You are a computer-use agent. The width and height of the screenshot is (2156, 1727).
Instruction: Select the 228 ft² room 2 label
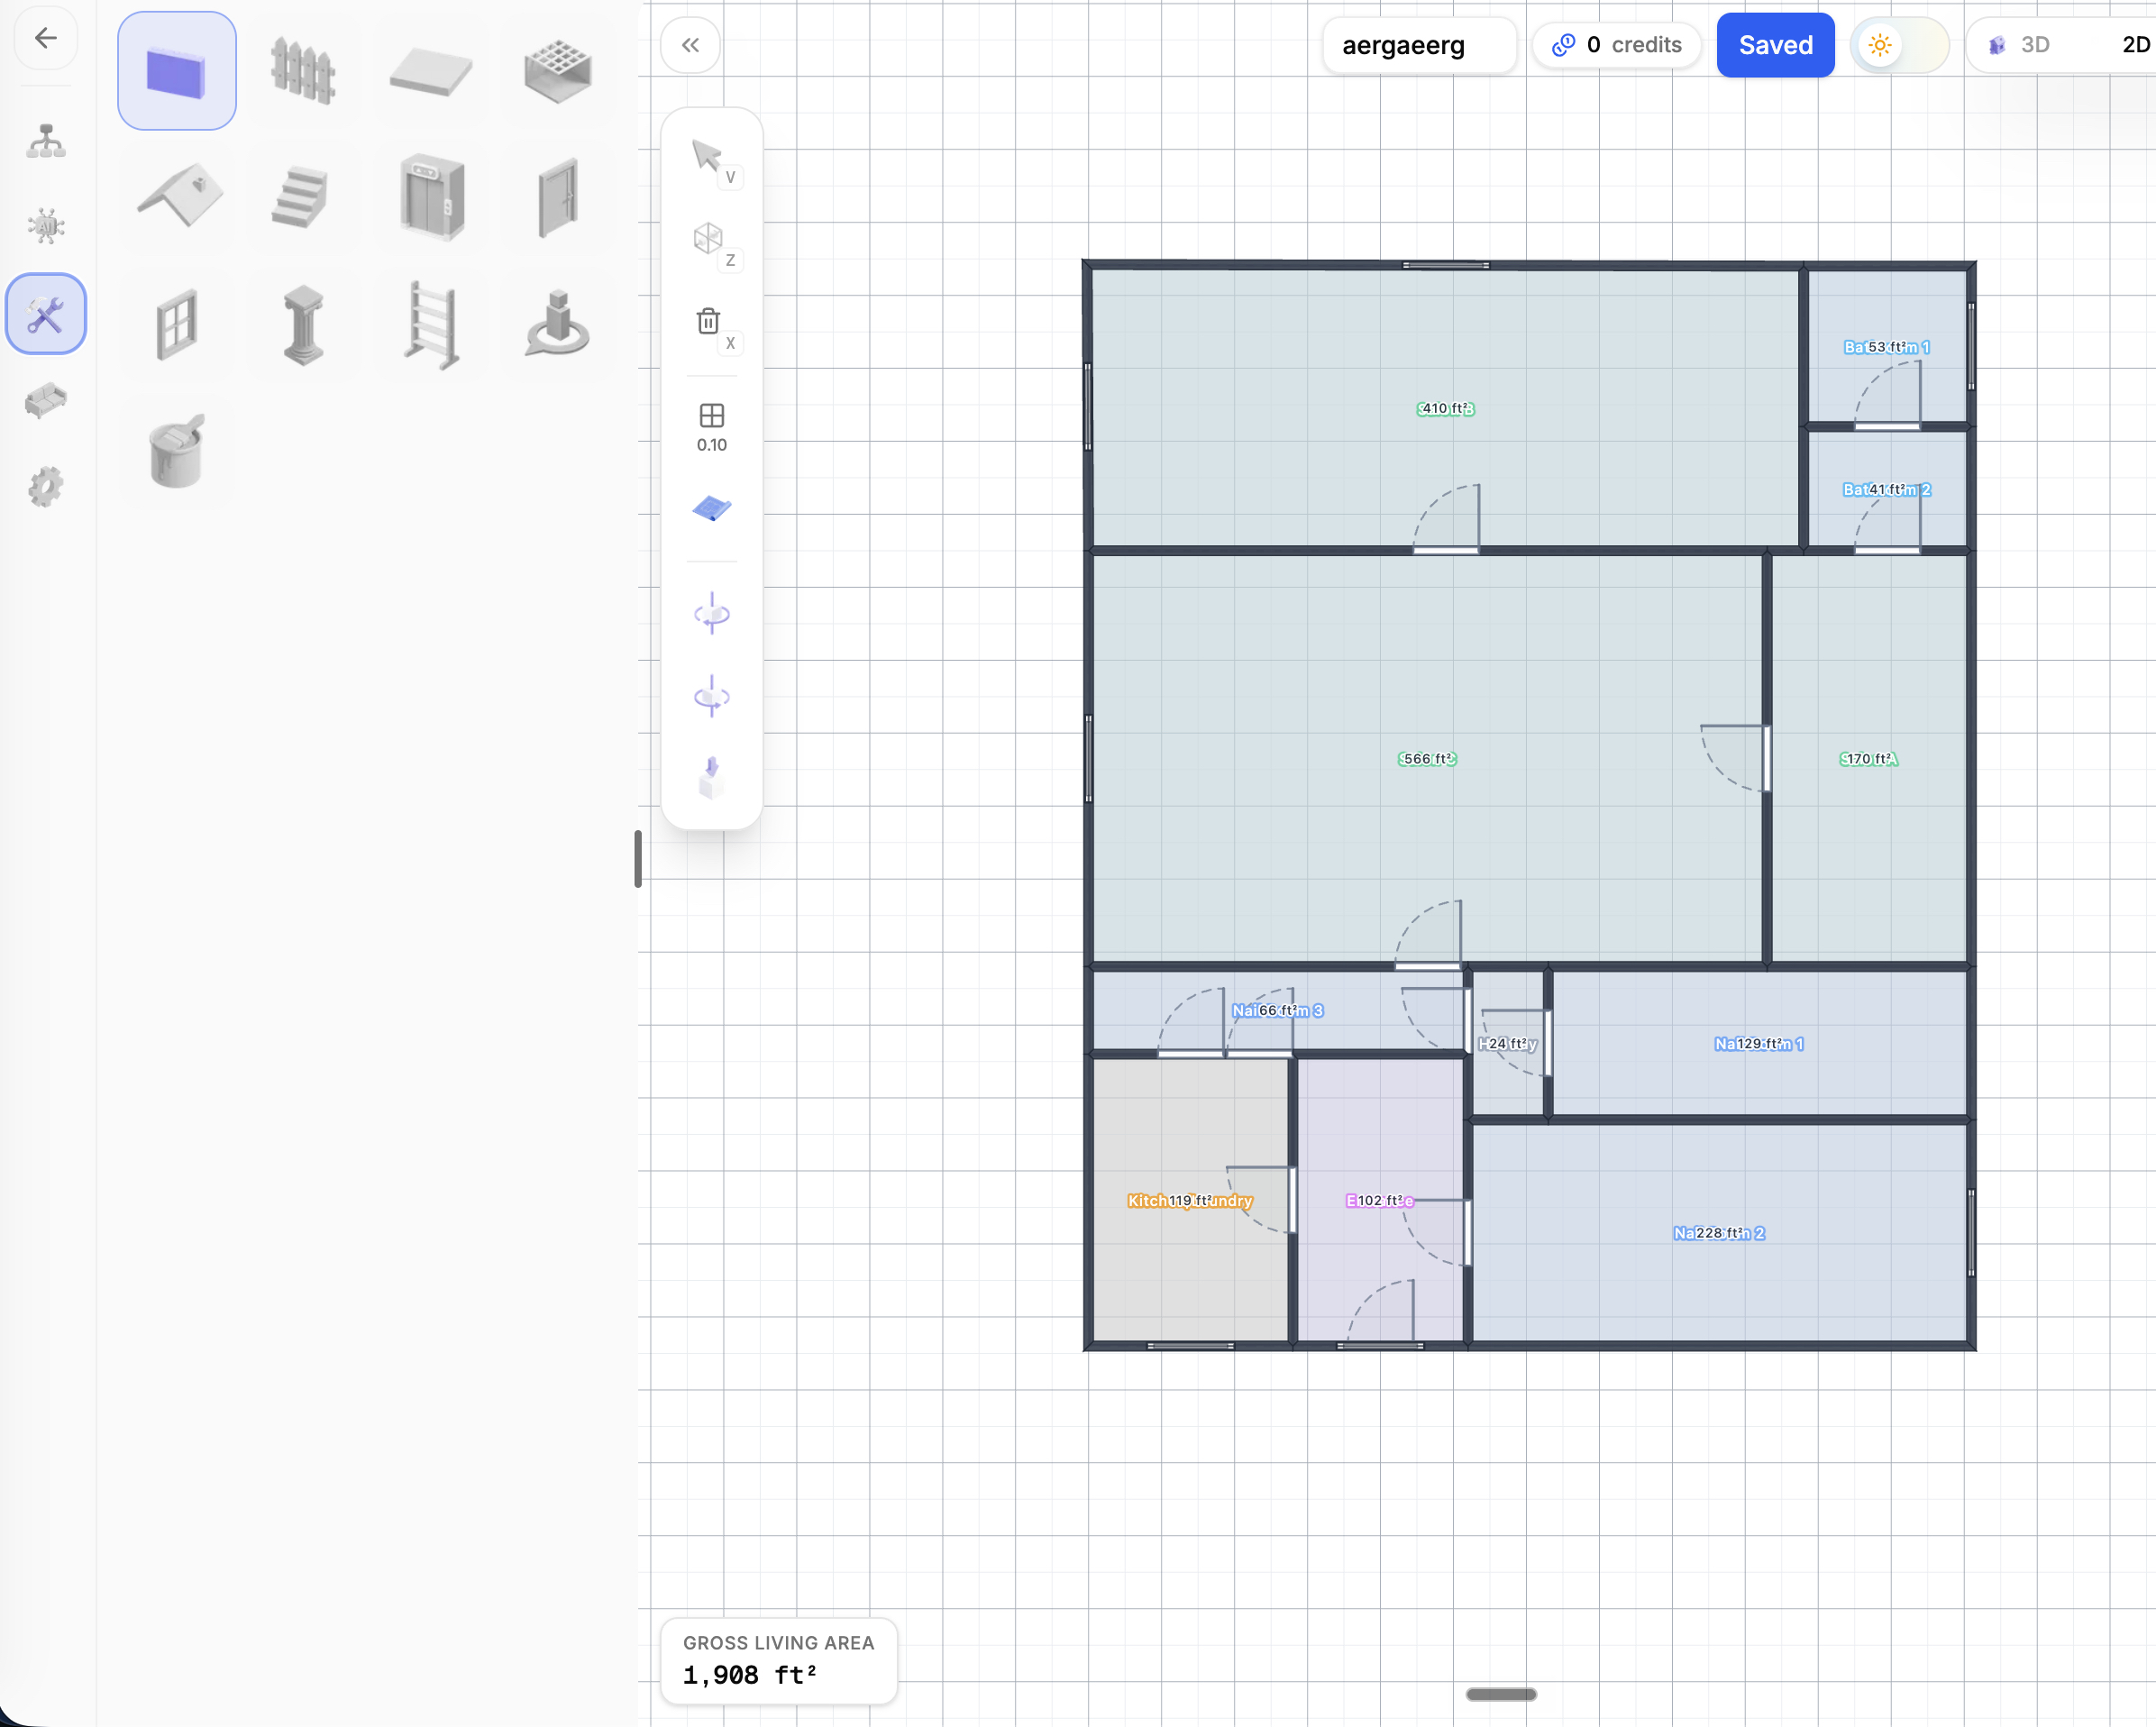point(1718,1233)
